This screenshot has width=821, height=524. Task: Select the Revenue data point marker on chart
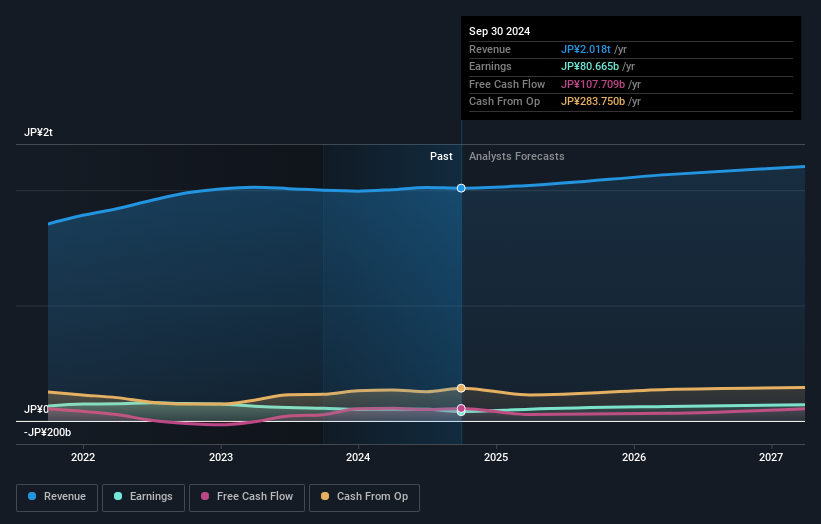(461, 188)
